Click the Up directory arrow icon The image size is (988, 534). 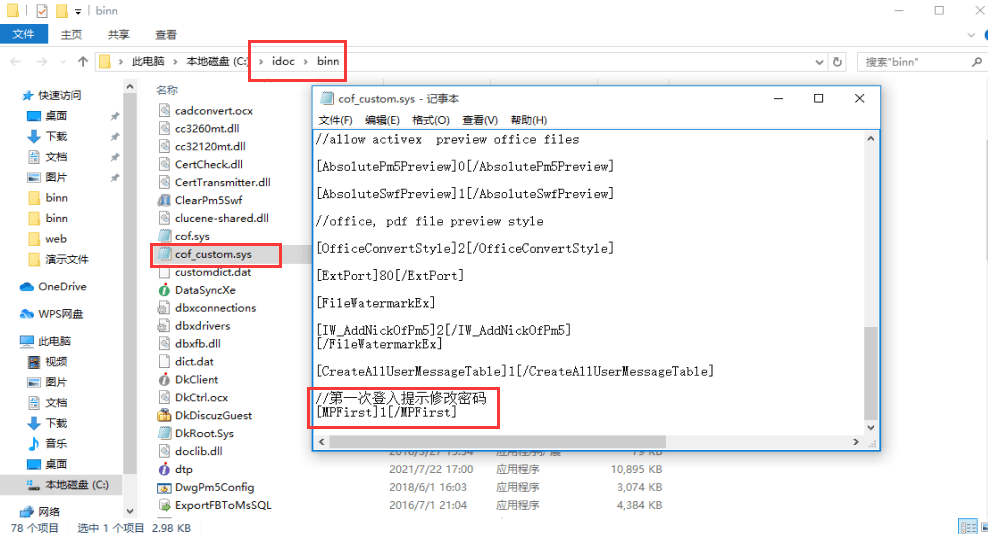tap(77, 62)
